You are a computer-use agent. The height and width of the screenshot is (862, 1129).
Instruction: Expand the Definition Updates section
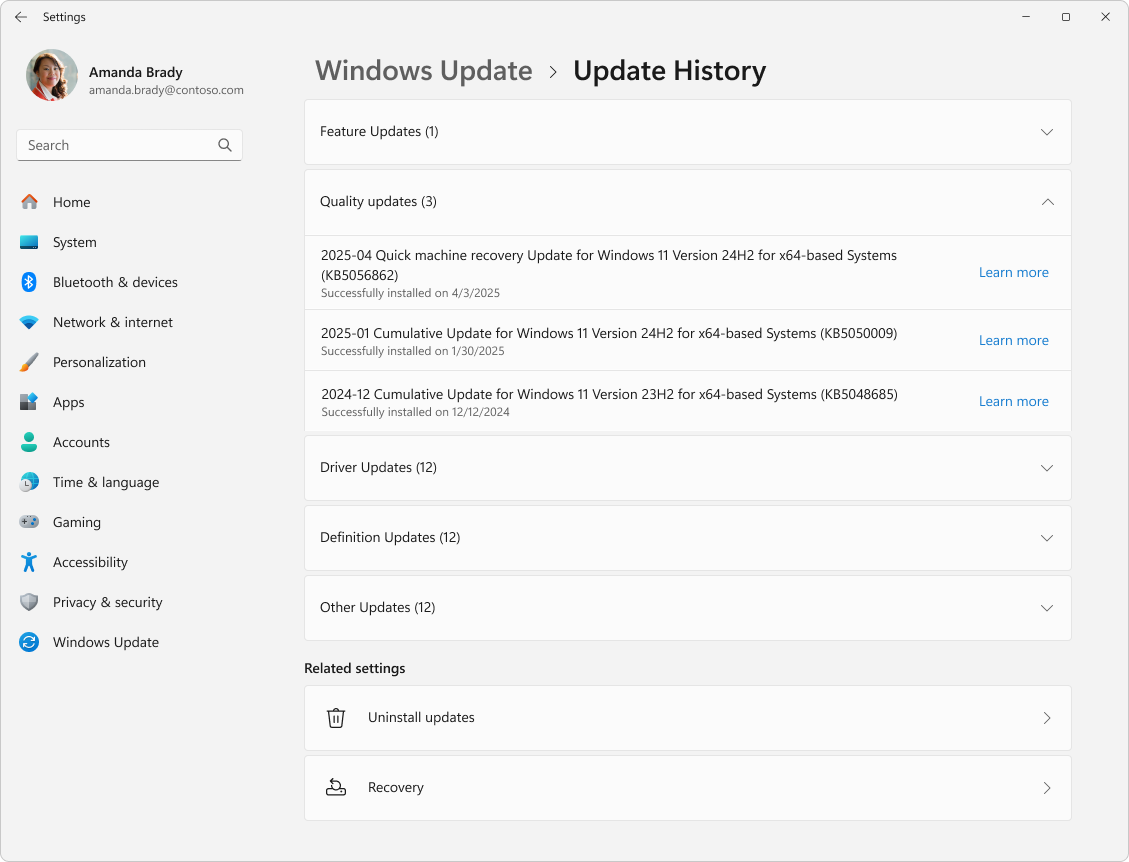click(1047, 538)
